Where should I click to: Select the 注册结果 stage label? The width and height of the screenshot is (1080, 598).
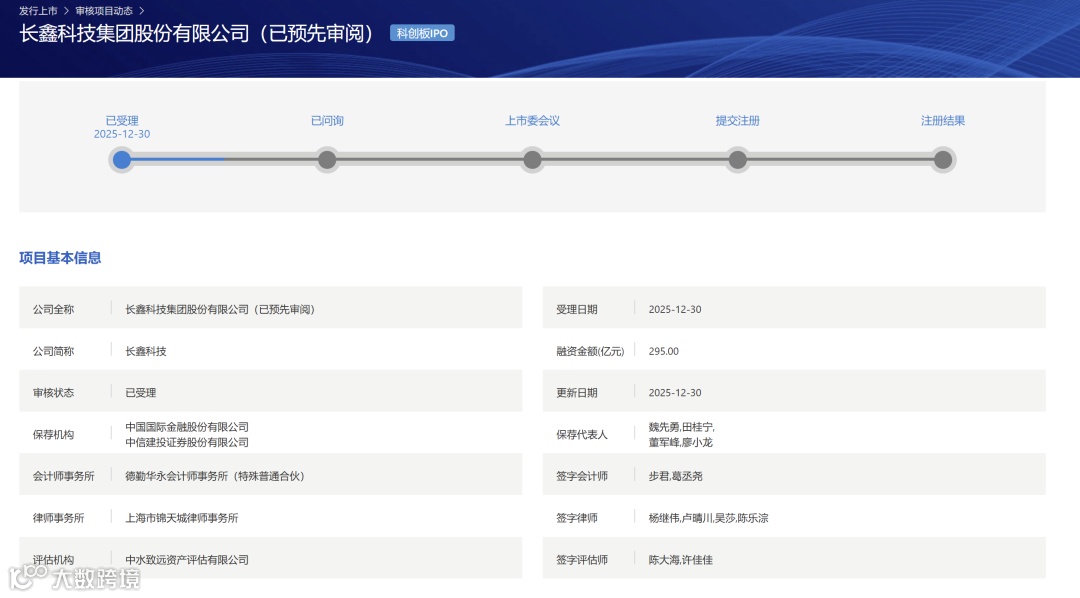[x=943, y=121]
